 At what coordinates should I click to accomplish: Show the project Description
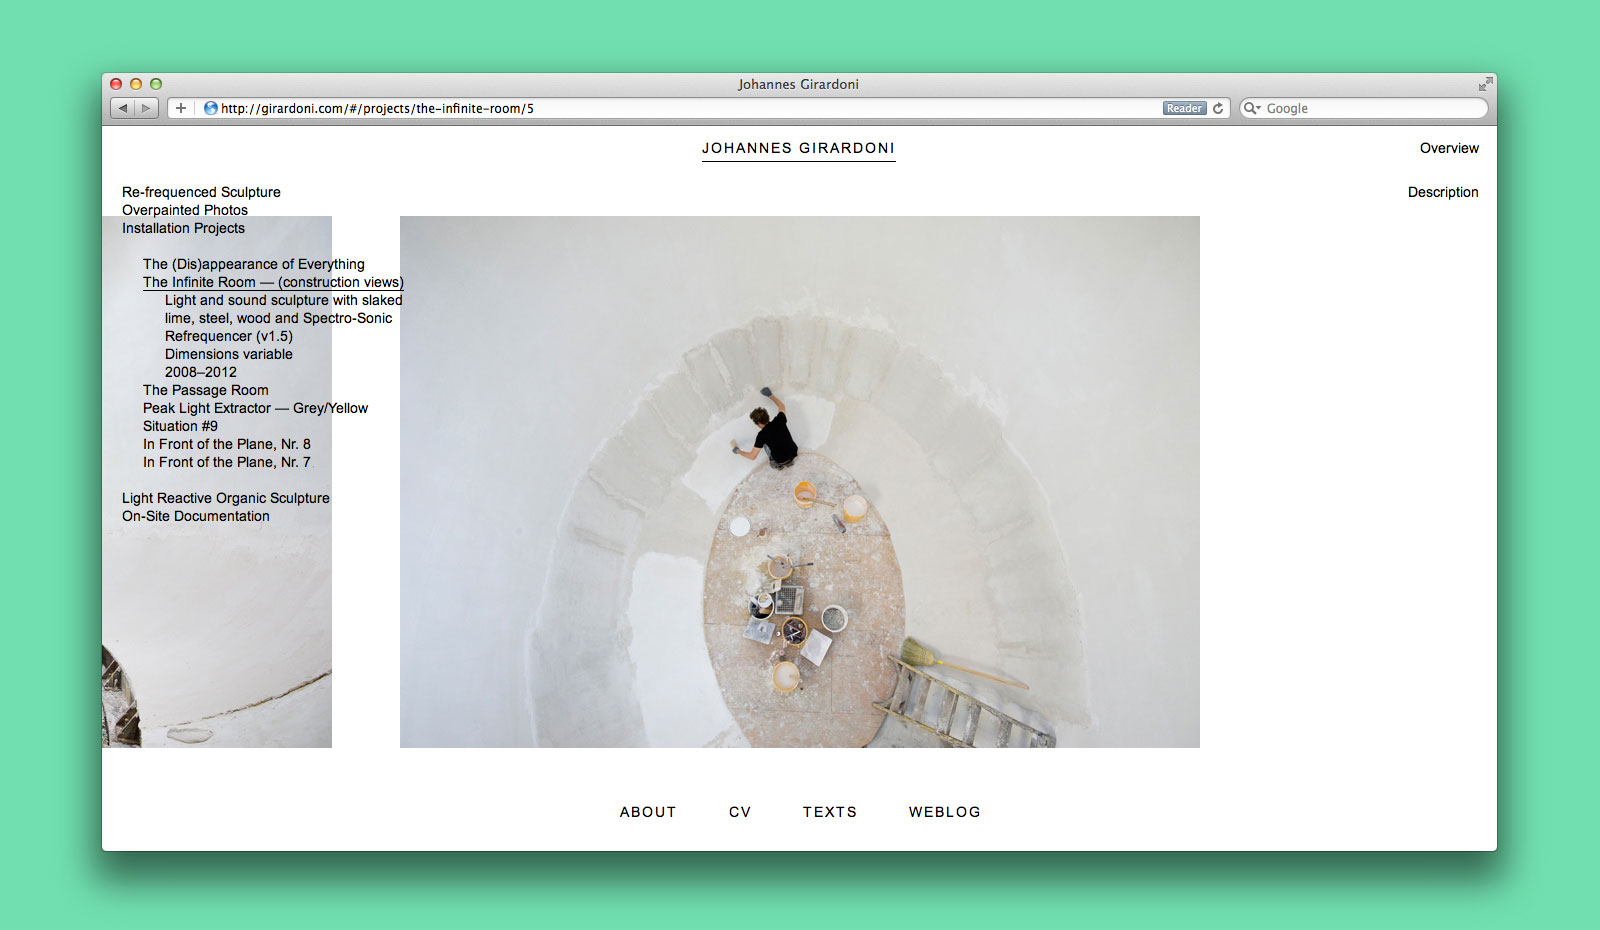1442,192
